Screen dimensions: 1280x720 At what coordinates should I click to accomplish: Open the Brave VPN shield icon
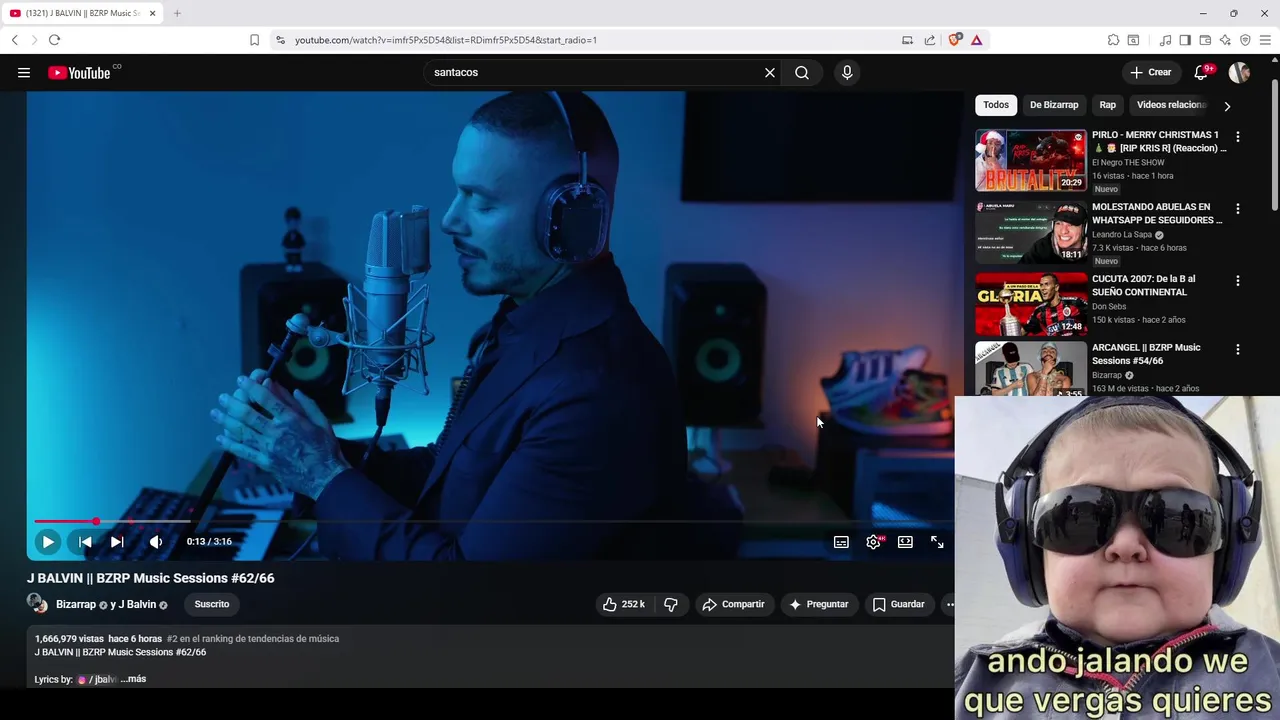coord(1245,40)
